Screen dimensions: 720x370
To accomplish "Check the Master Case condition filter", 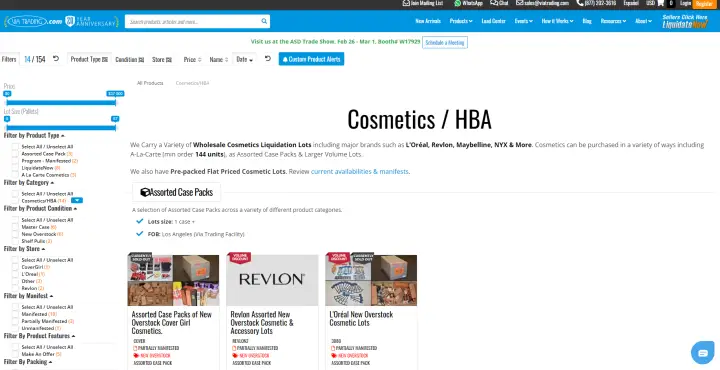I will click(x=16, y=227).
